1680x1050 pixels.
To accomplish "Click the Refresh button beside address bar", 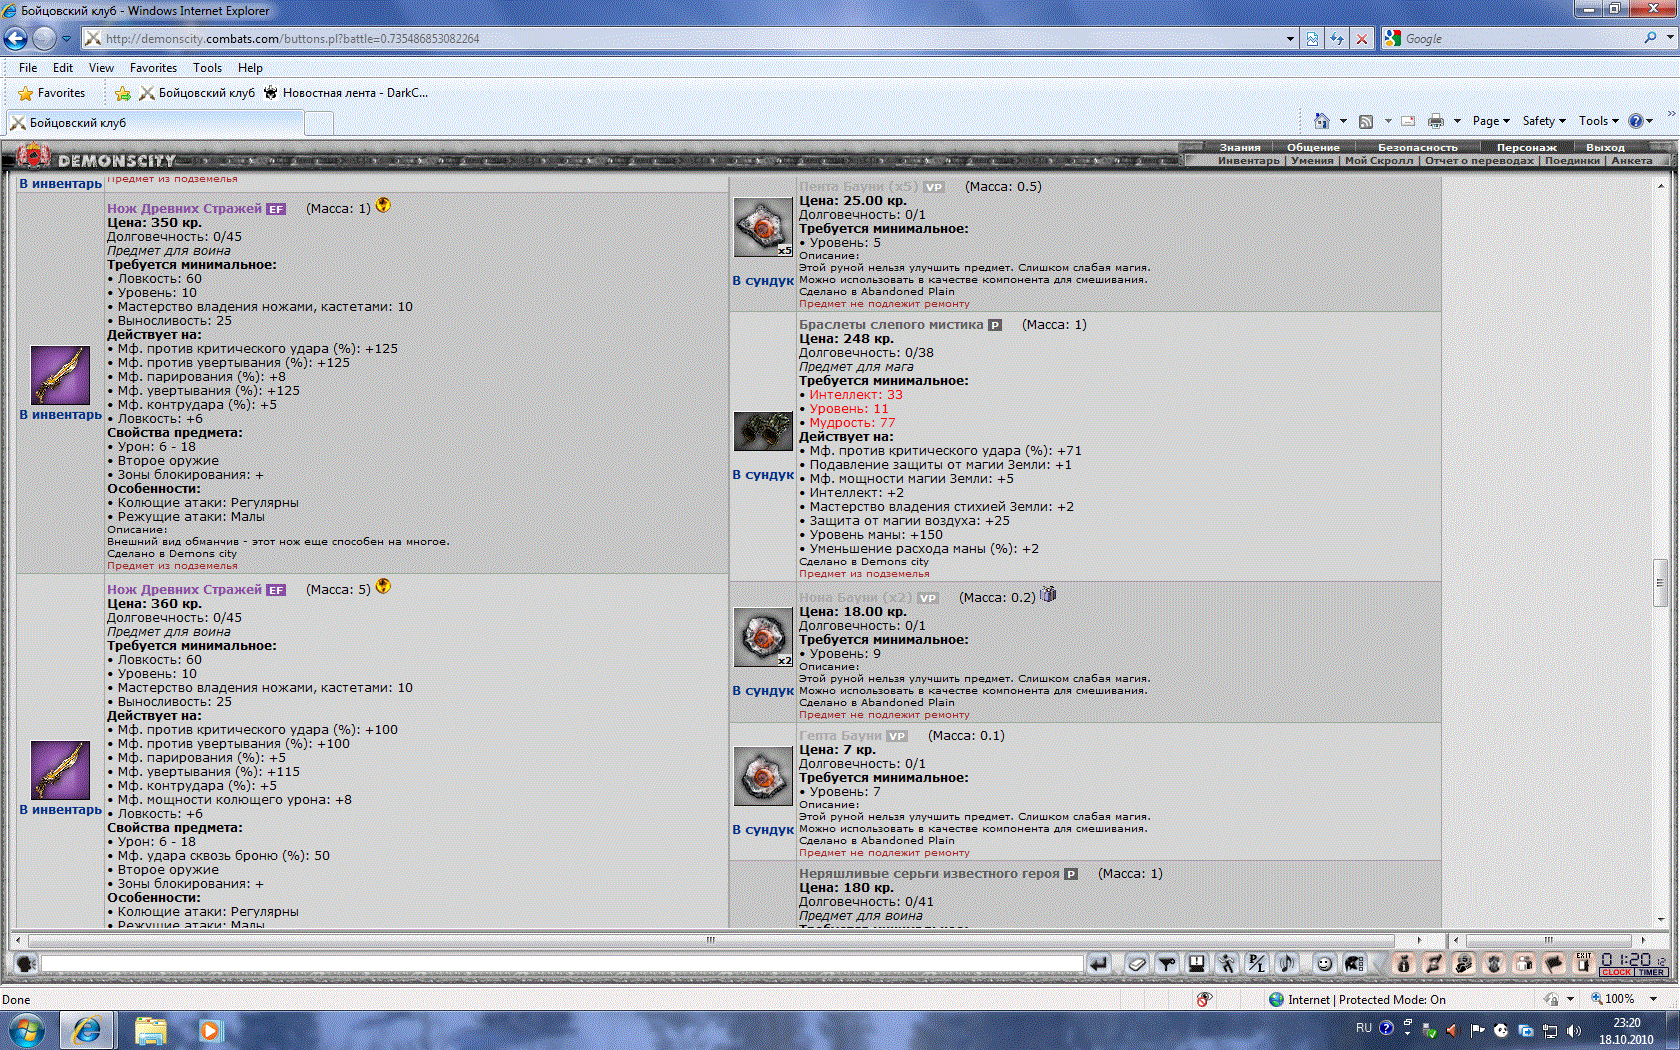I will (x=1337, y=39).
